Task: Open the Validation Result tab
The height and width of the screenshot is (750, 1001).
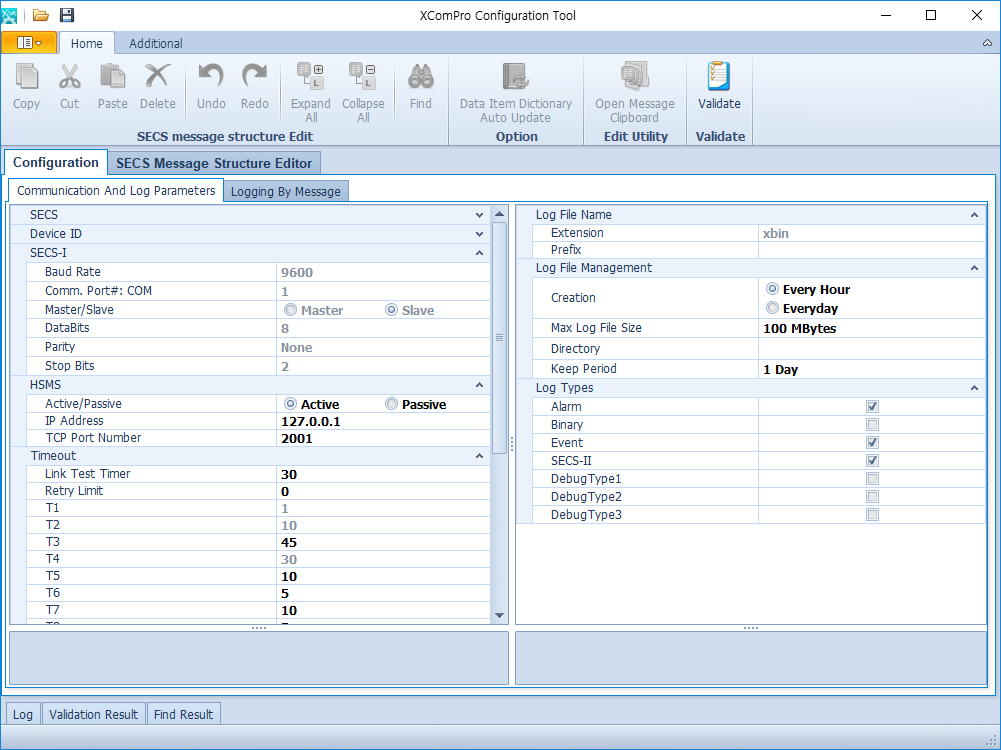Action: (93, 714)
